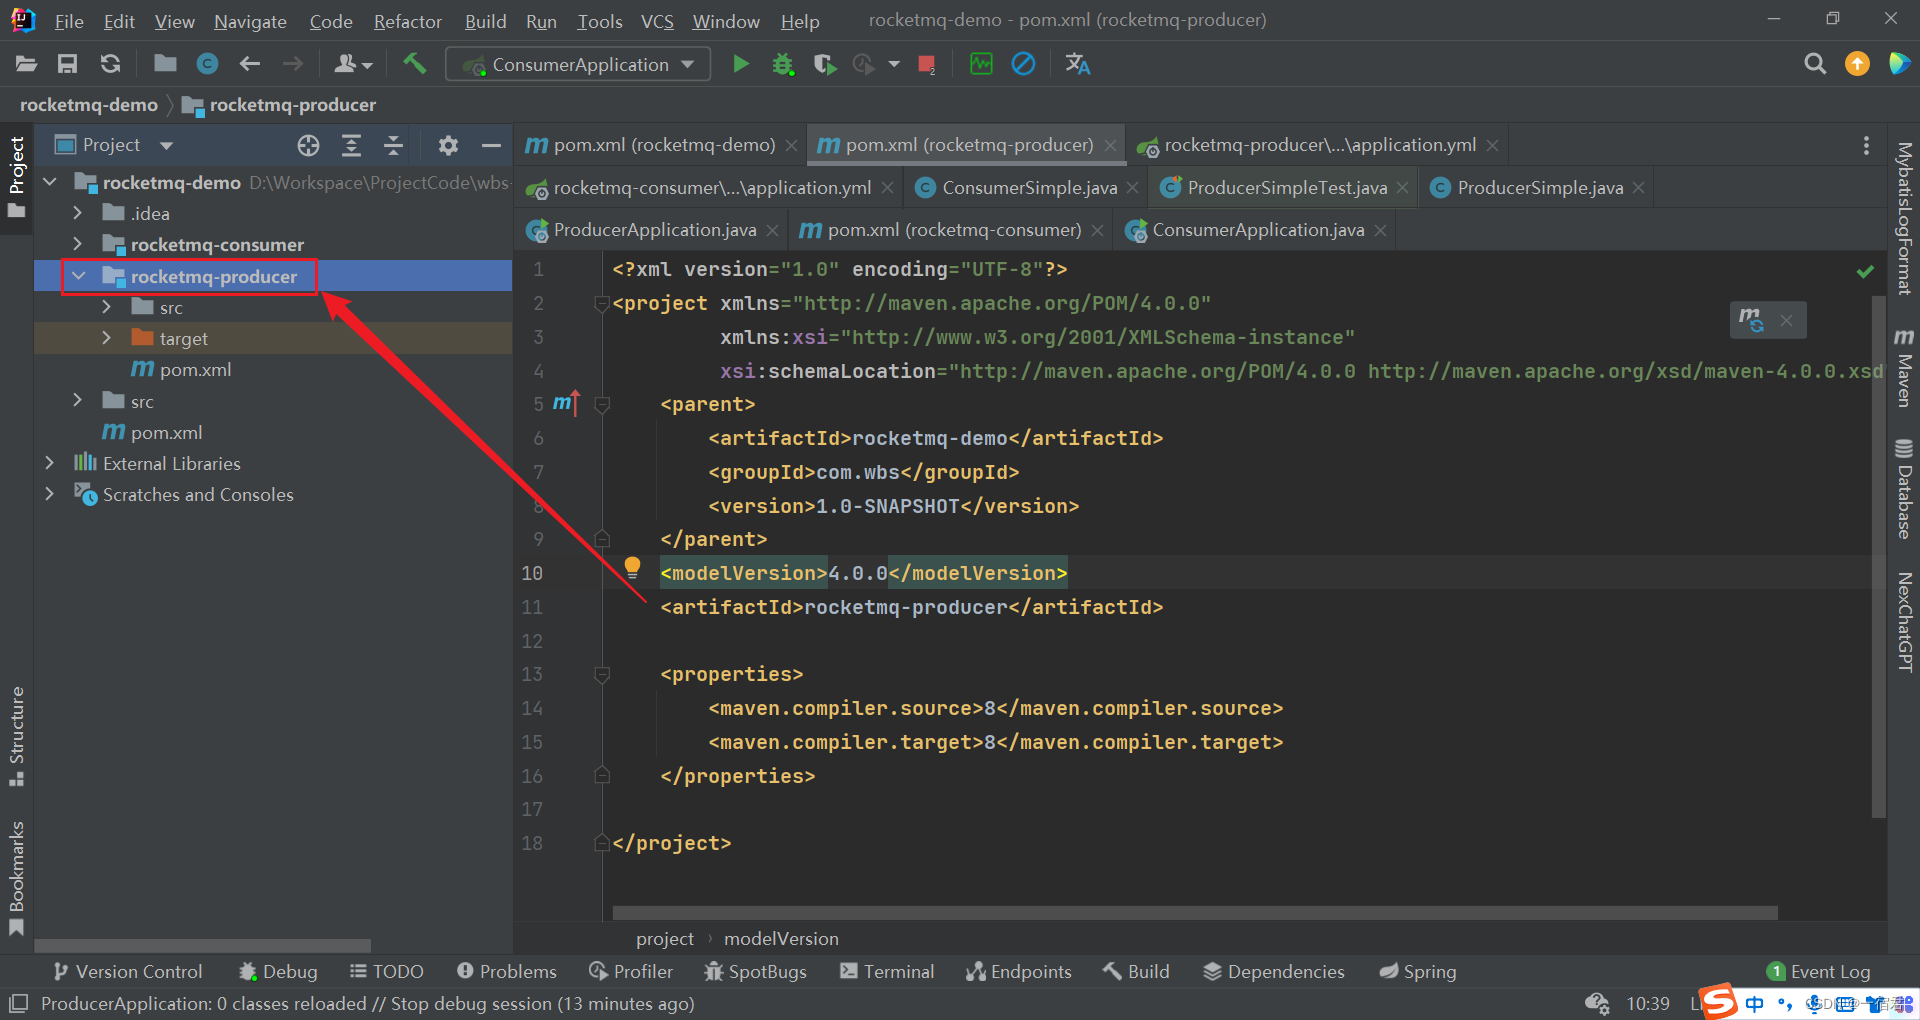Expand External Libraries node
1920x1020 pixels.
pos(50,463)
